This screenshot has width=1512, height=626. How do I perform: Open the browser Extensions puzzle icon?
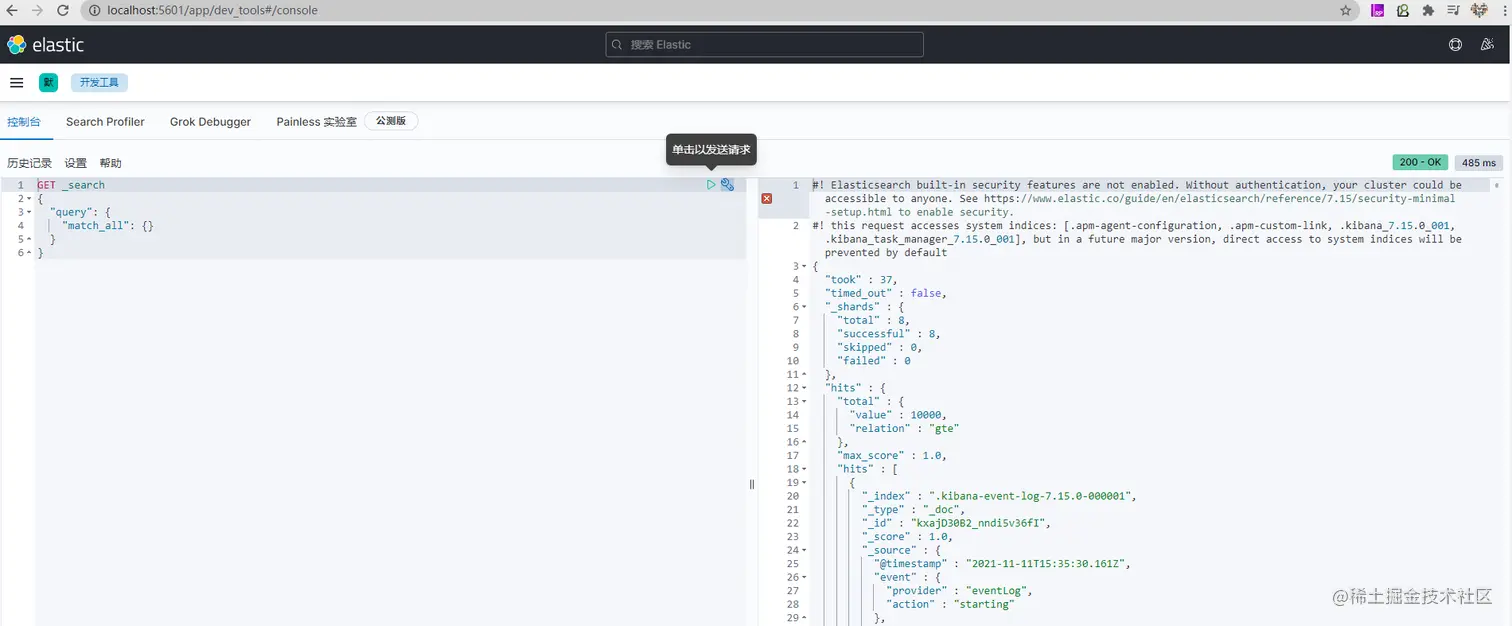1428,10
